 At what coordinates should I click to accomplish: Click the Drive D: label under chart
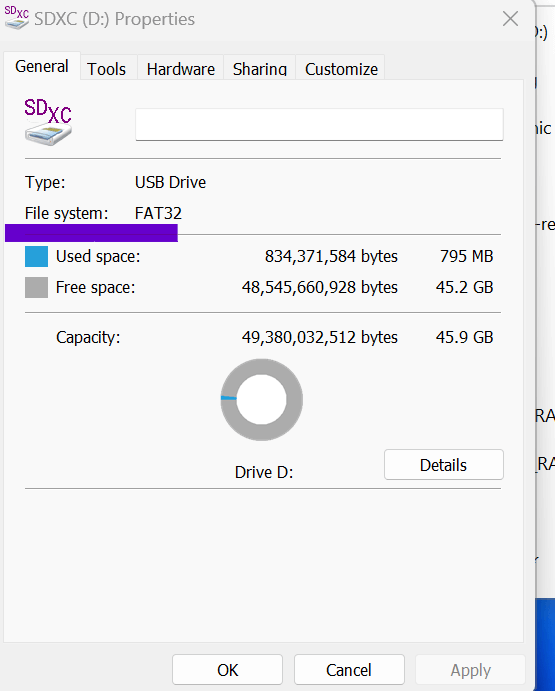264,472
